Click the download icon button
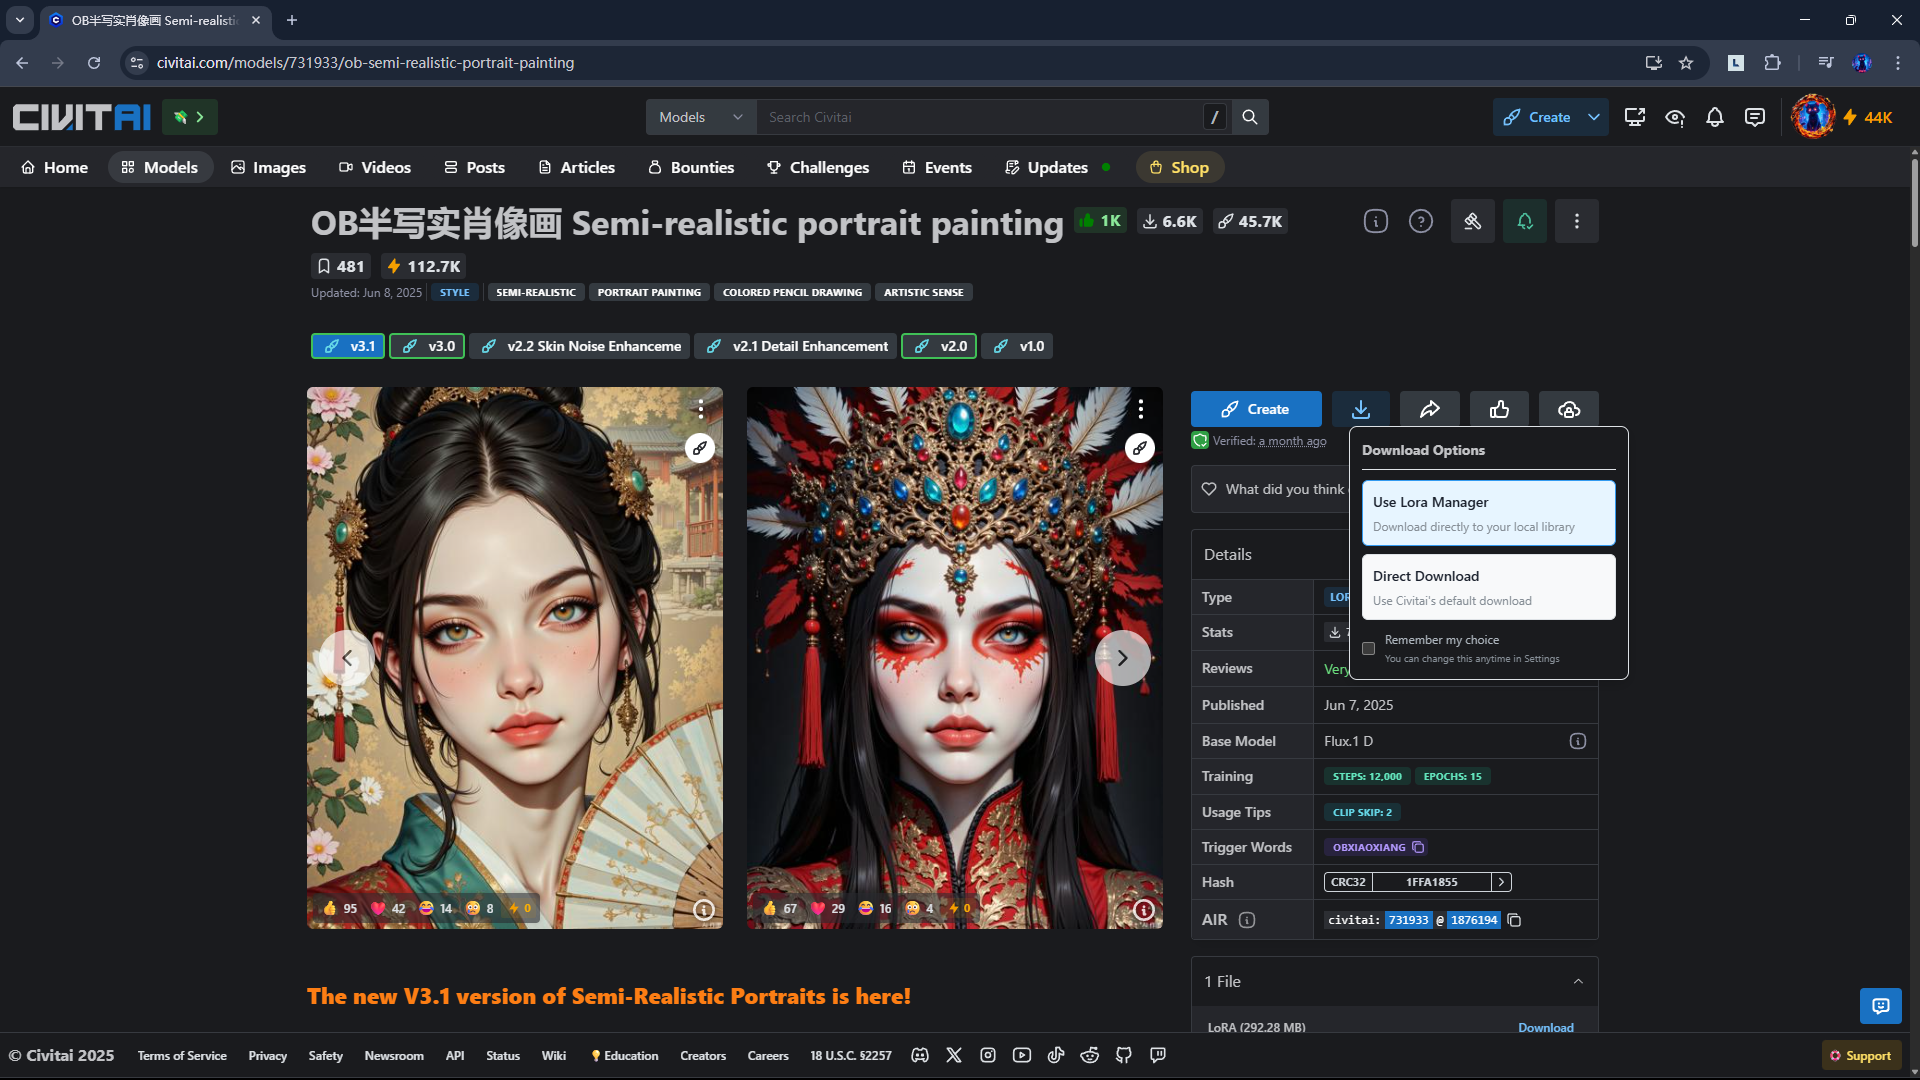The image size is (1920, 1080). click(1360, 409)
